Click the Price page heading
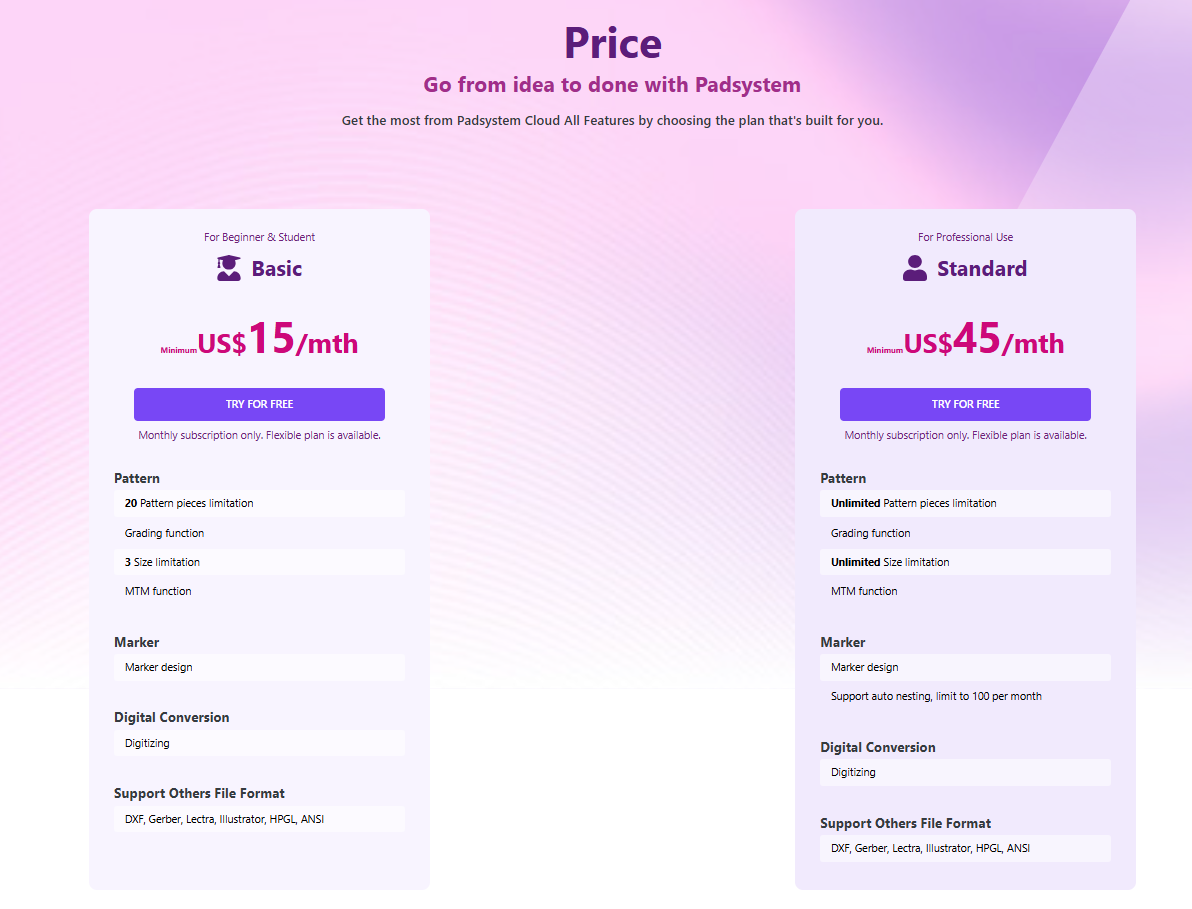This screenshot has width=1192, height=909. [x=613, y=43]
